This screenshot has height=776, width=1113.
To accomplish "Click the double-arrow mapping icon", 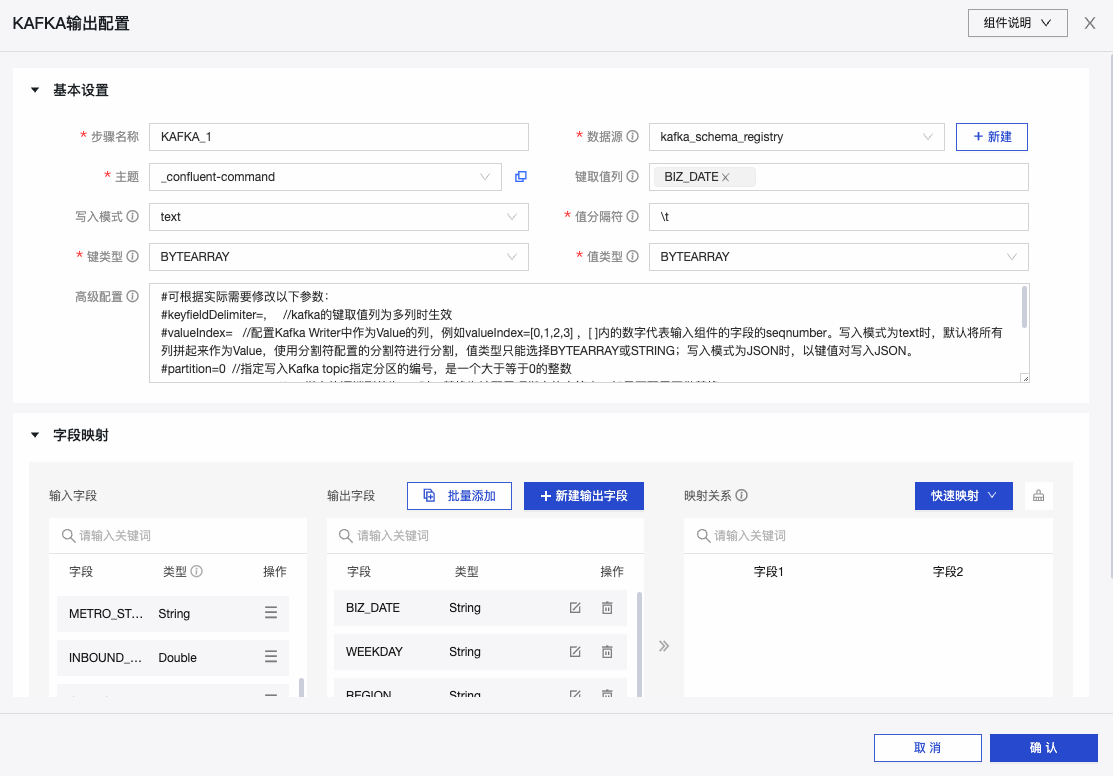I will [663, 646].
